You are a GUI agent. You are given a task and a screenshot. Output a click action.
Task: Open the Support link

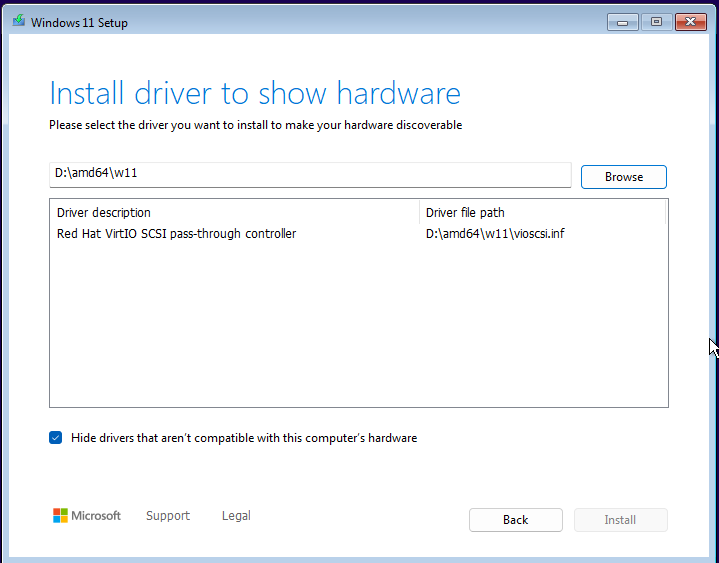click(167, 516)
